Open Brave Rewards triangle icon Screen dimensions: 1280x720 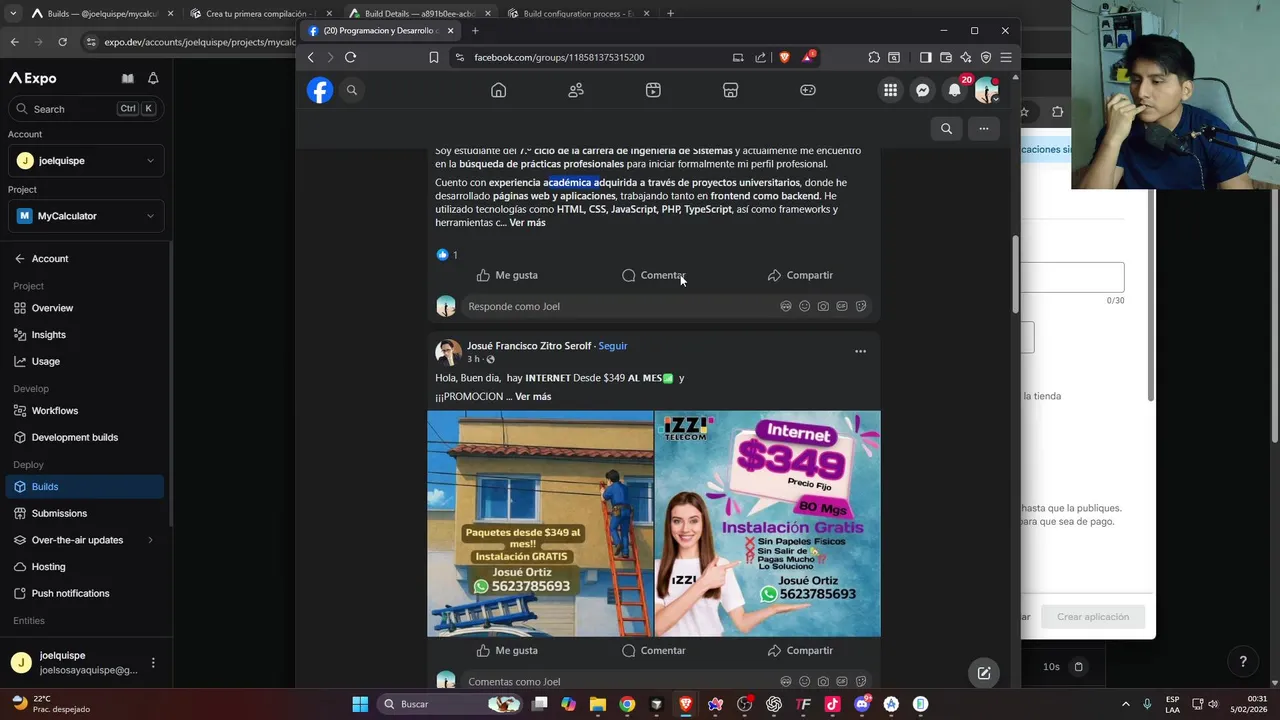[807, 57]
